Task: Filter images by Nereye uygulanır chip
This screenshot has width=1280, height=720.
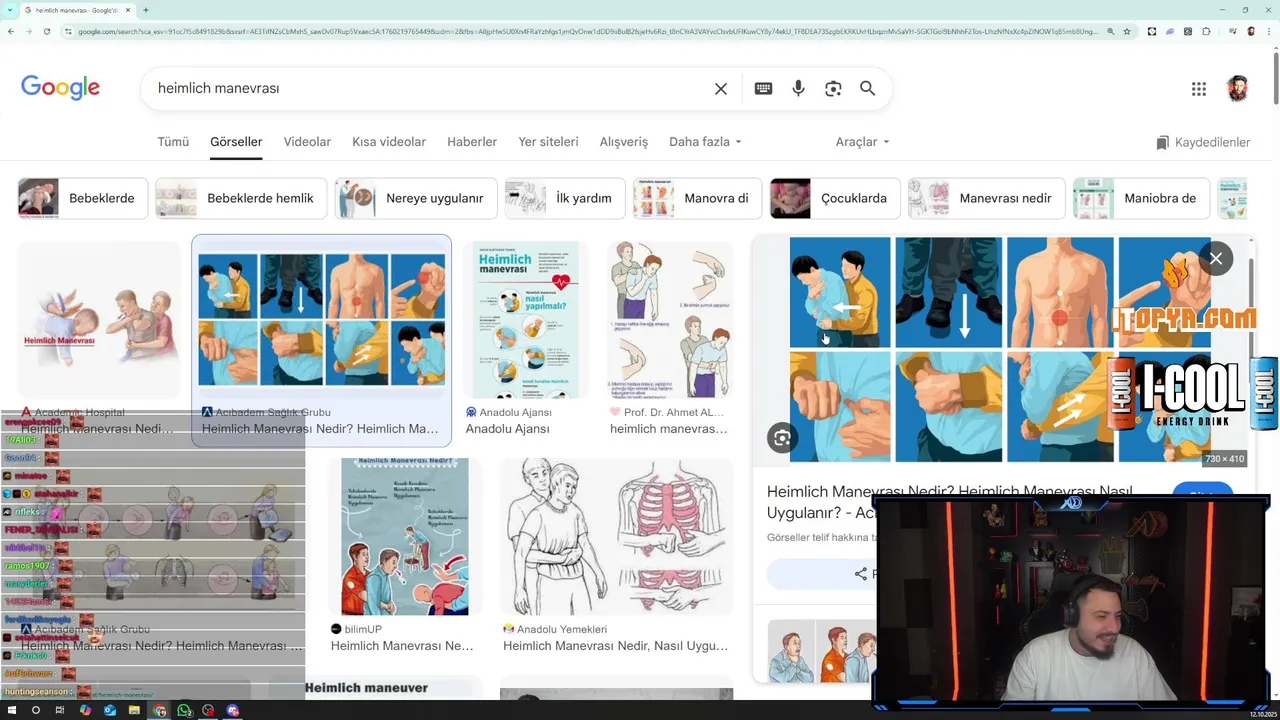Action: pyautogui.click(x=416, y=198)
